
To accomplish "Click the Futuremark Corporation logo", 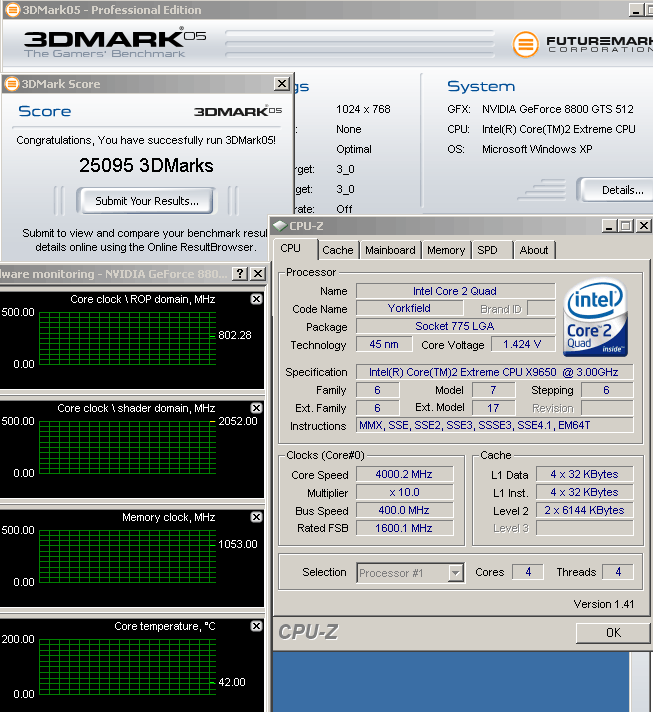I will click(581, 43).
